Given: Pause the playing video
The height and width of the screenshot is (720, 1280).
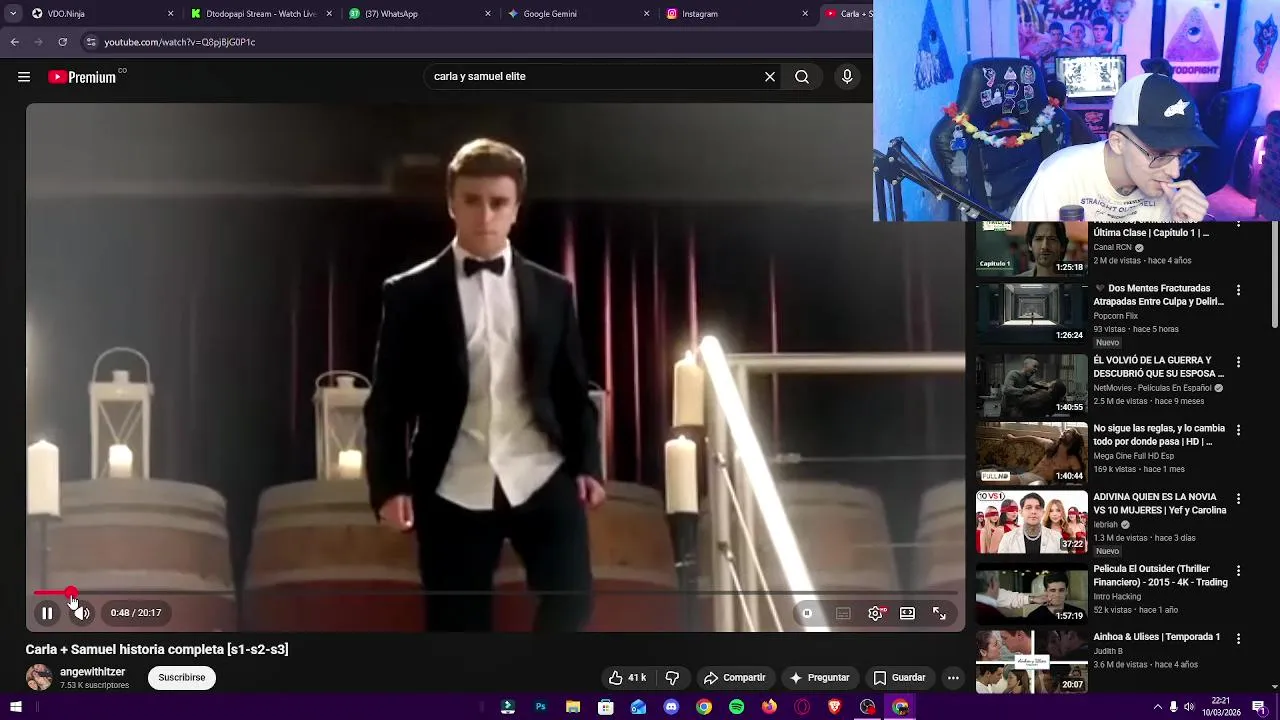Looking at the screenshot, I should pos(47,613).
